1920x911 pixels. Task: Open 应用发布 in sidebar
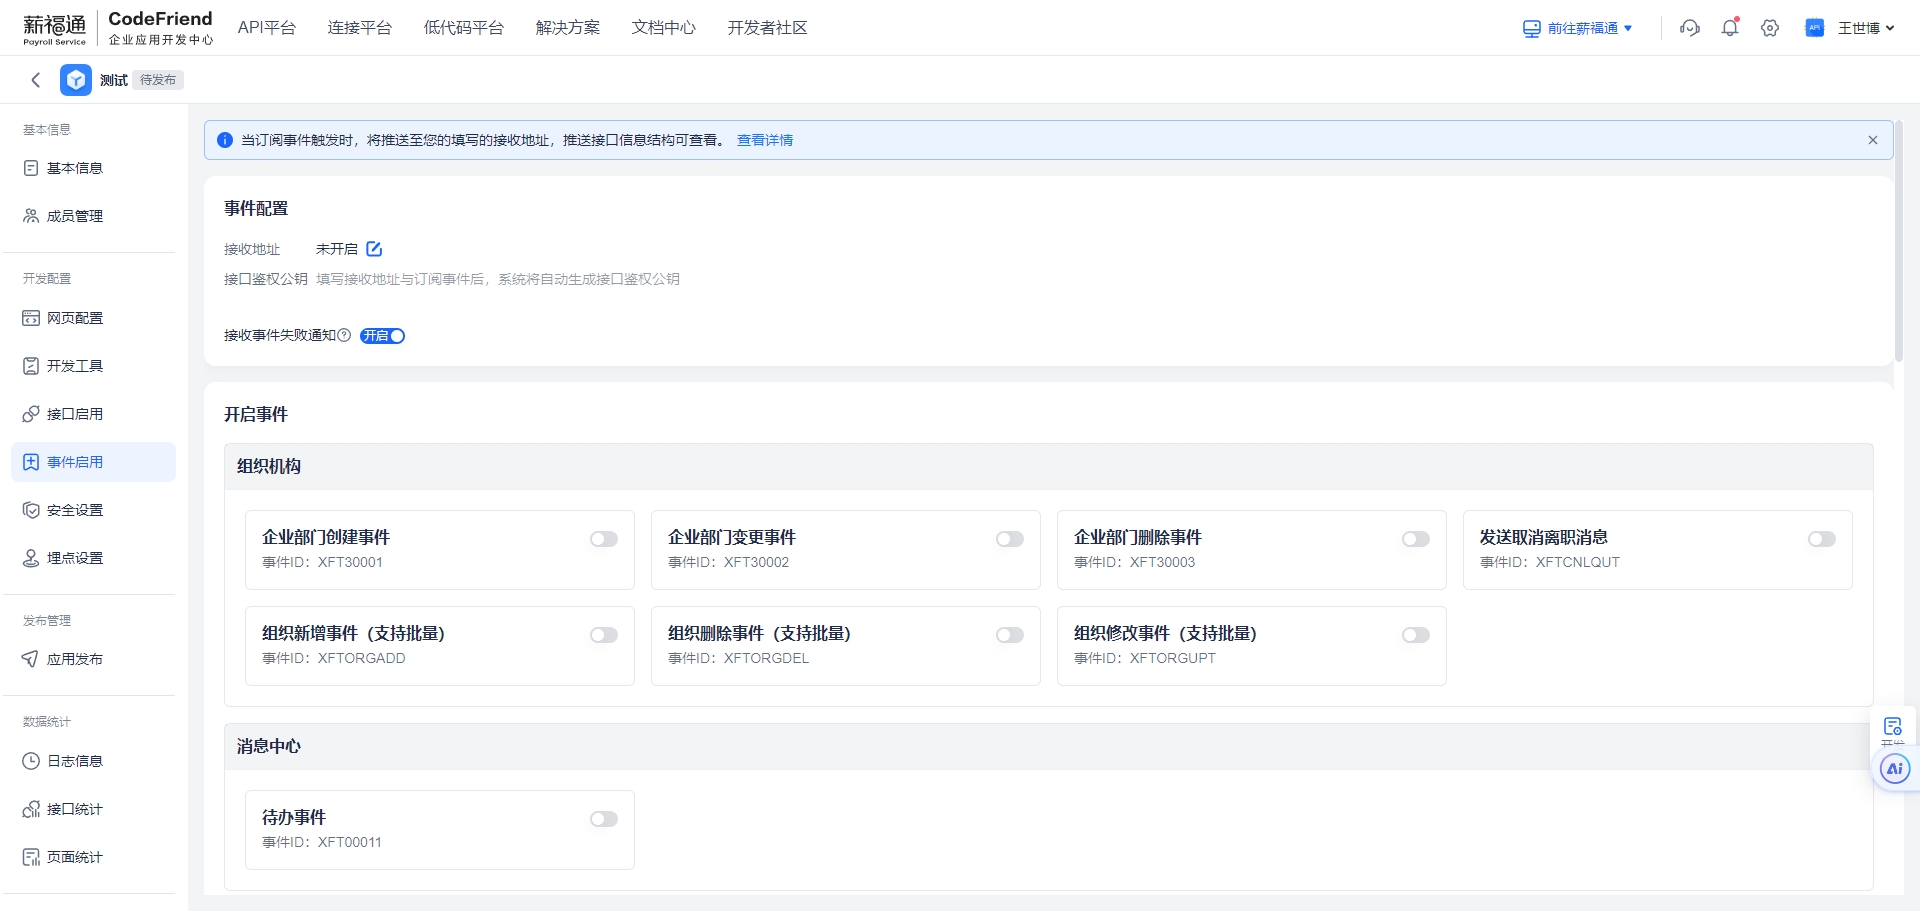[x=93, y=659]
